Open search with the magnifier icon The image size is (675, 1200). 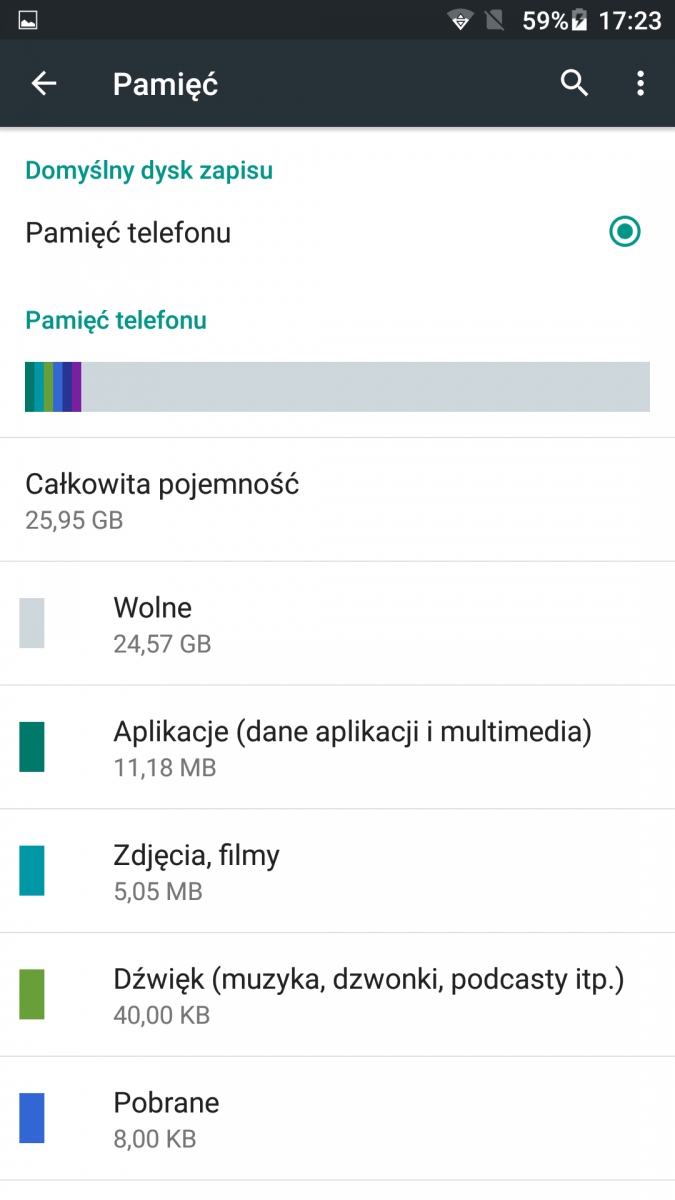(574, 83)
